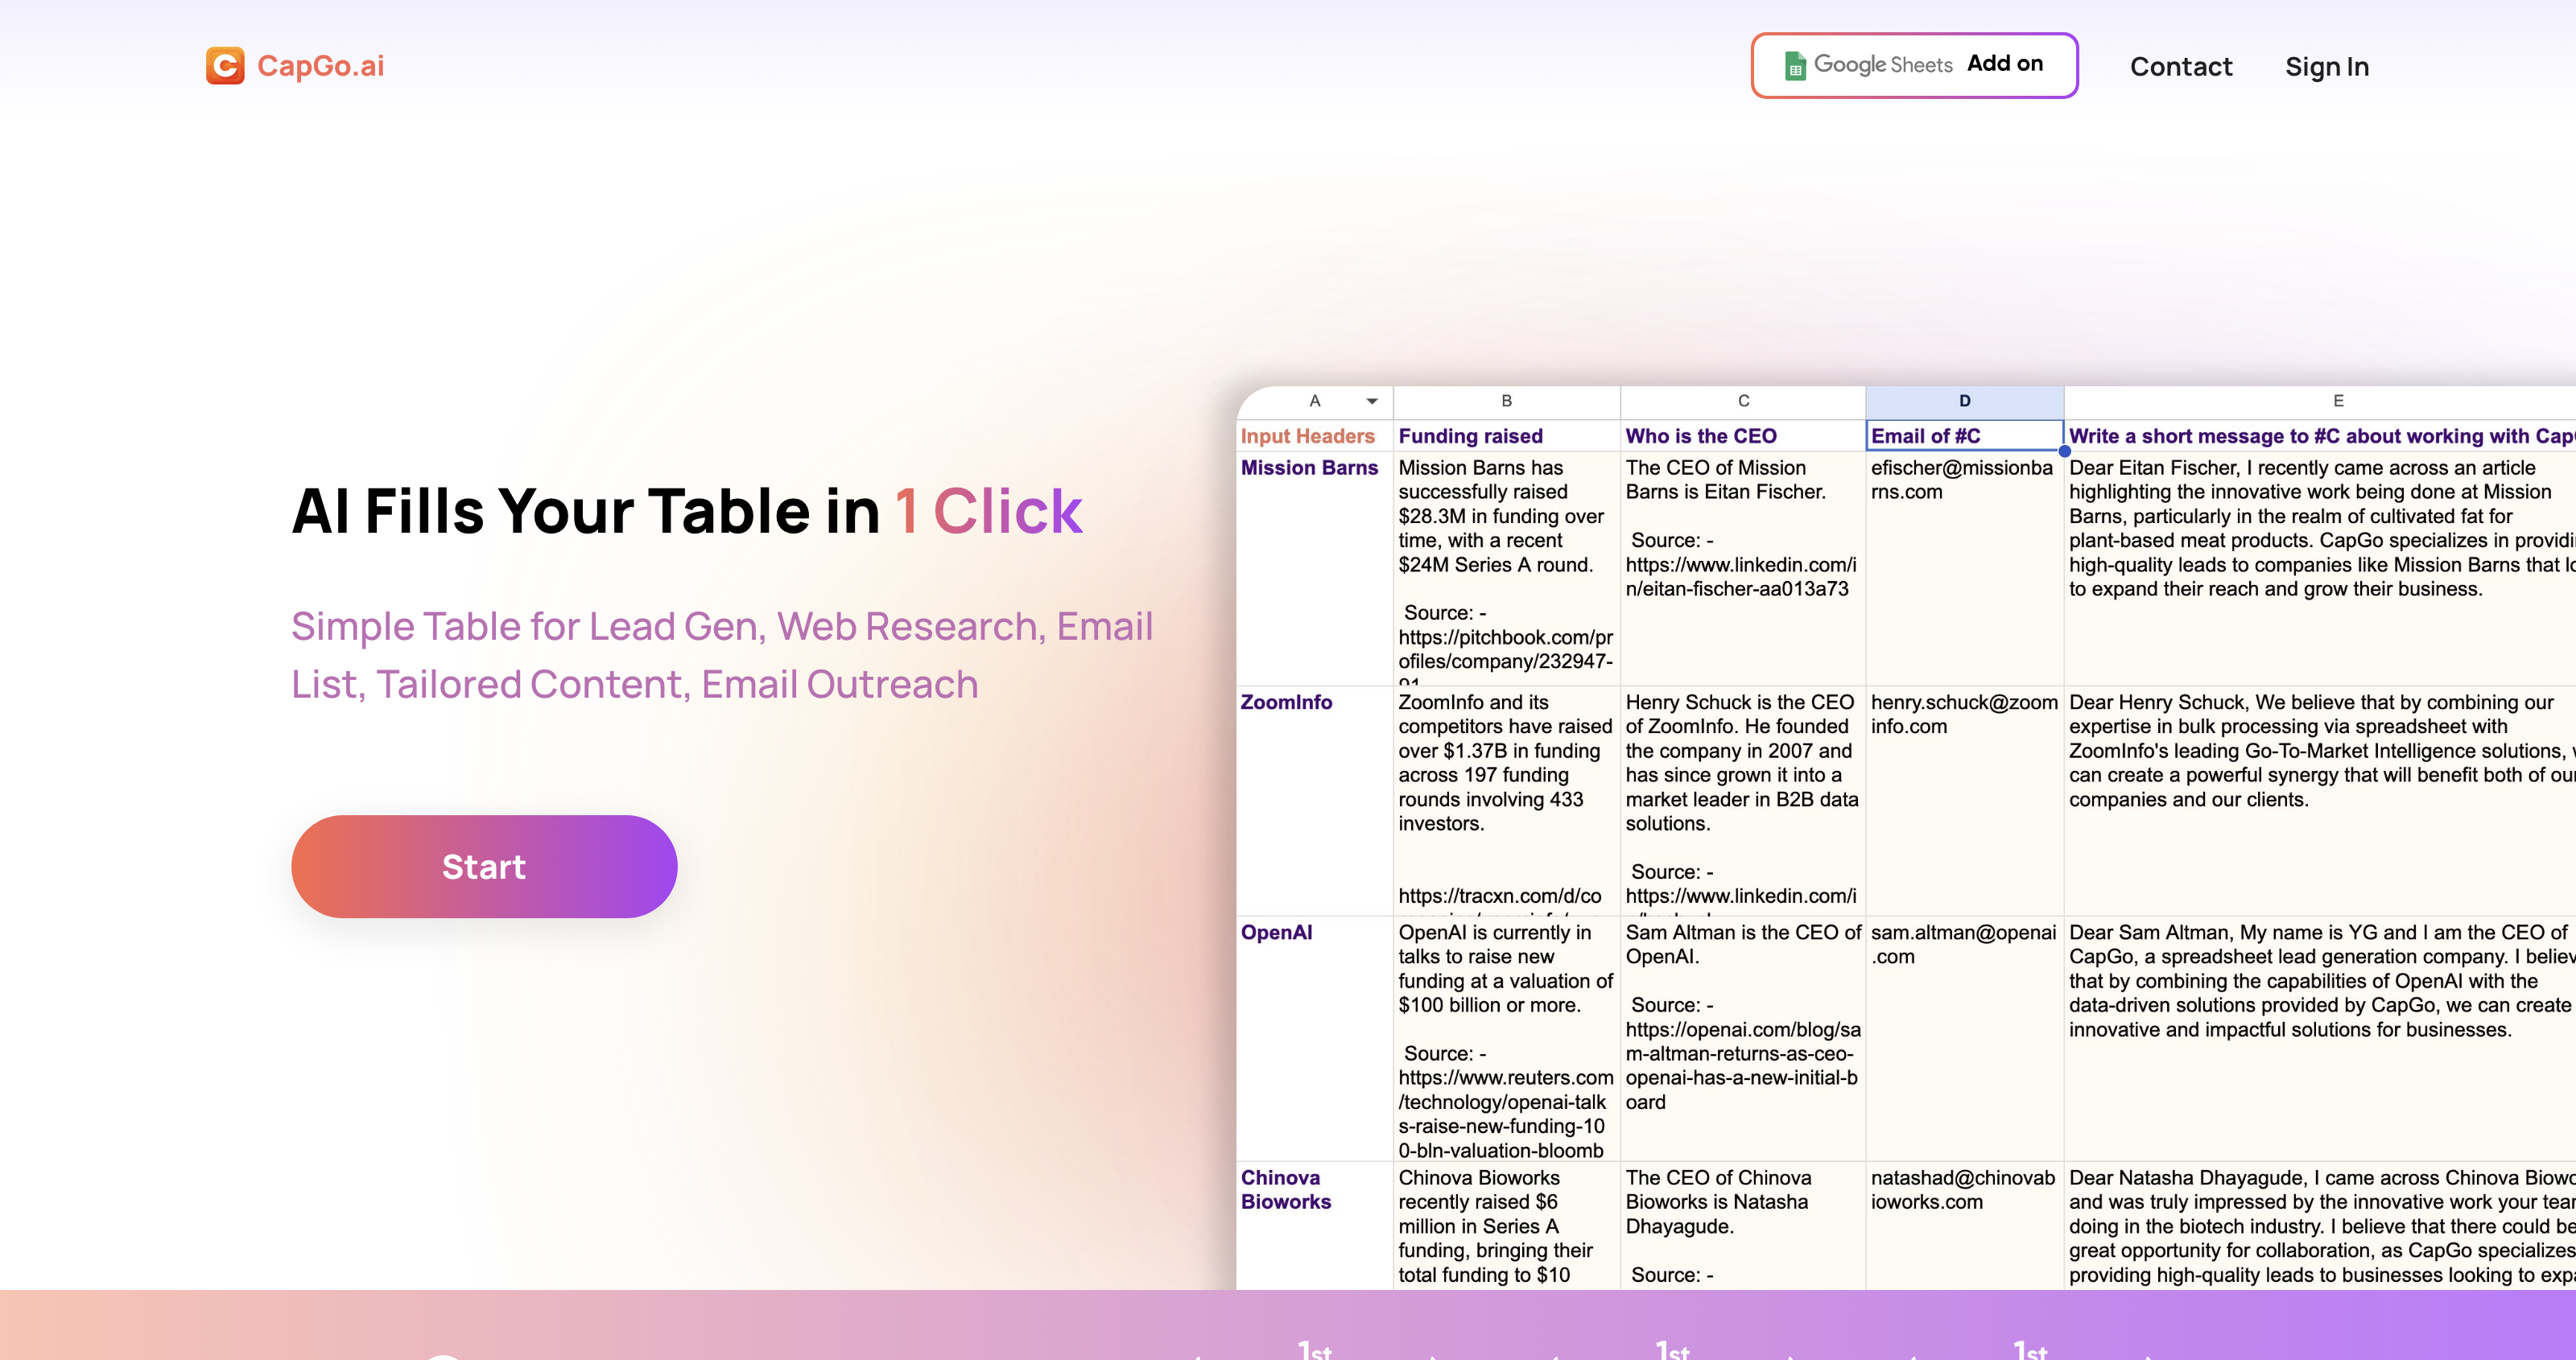The width and height of the screenshot is (2576, 1360).
Task: Click the sam.altman@openai.com email cell
Action: tap(1964, 1038)
